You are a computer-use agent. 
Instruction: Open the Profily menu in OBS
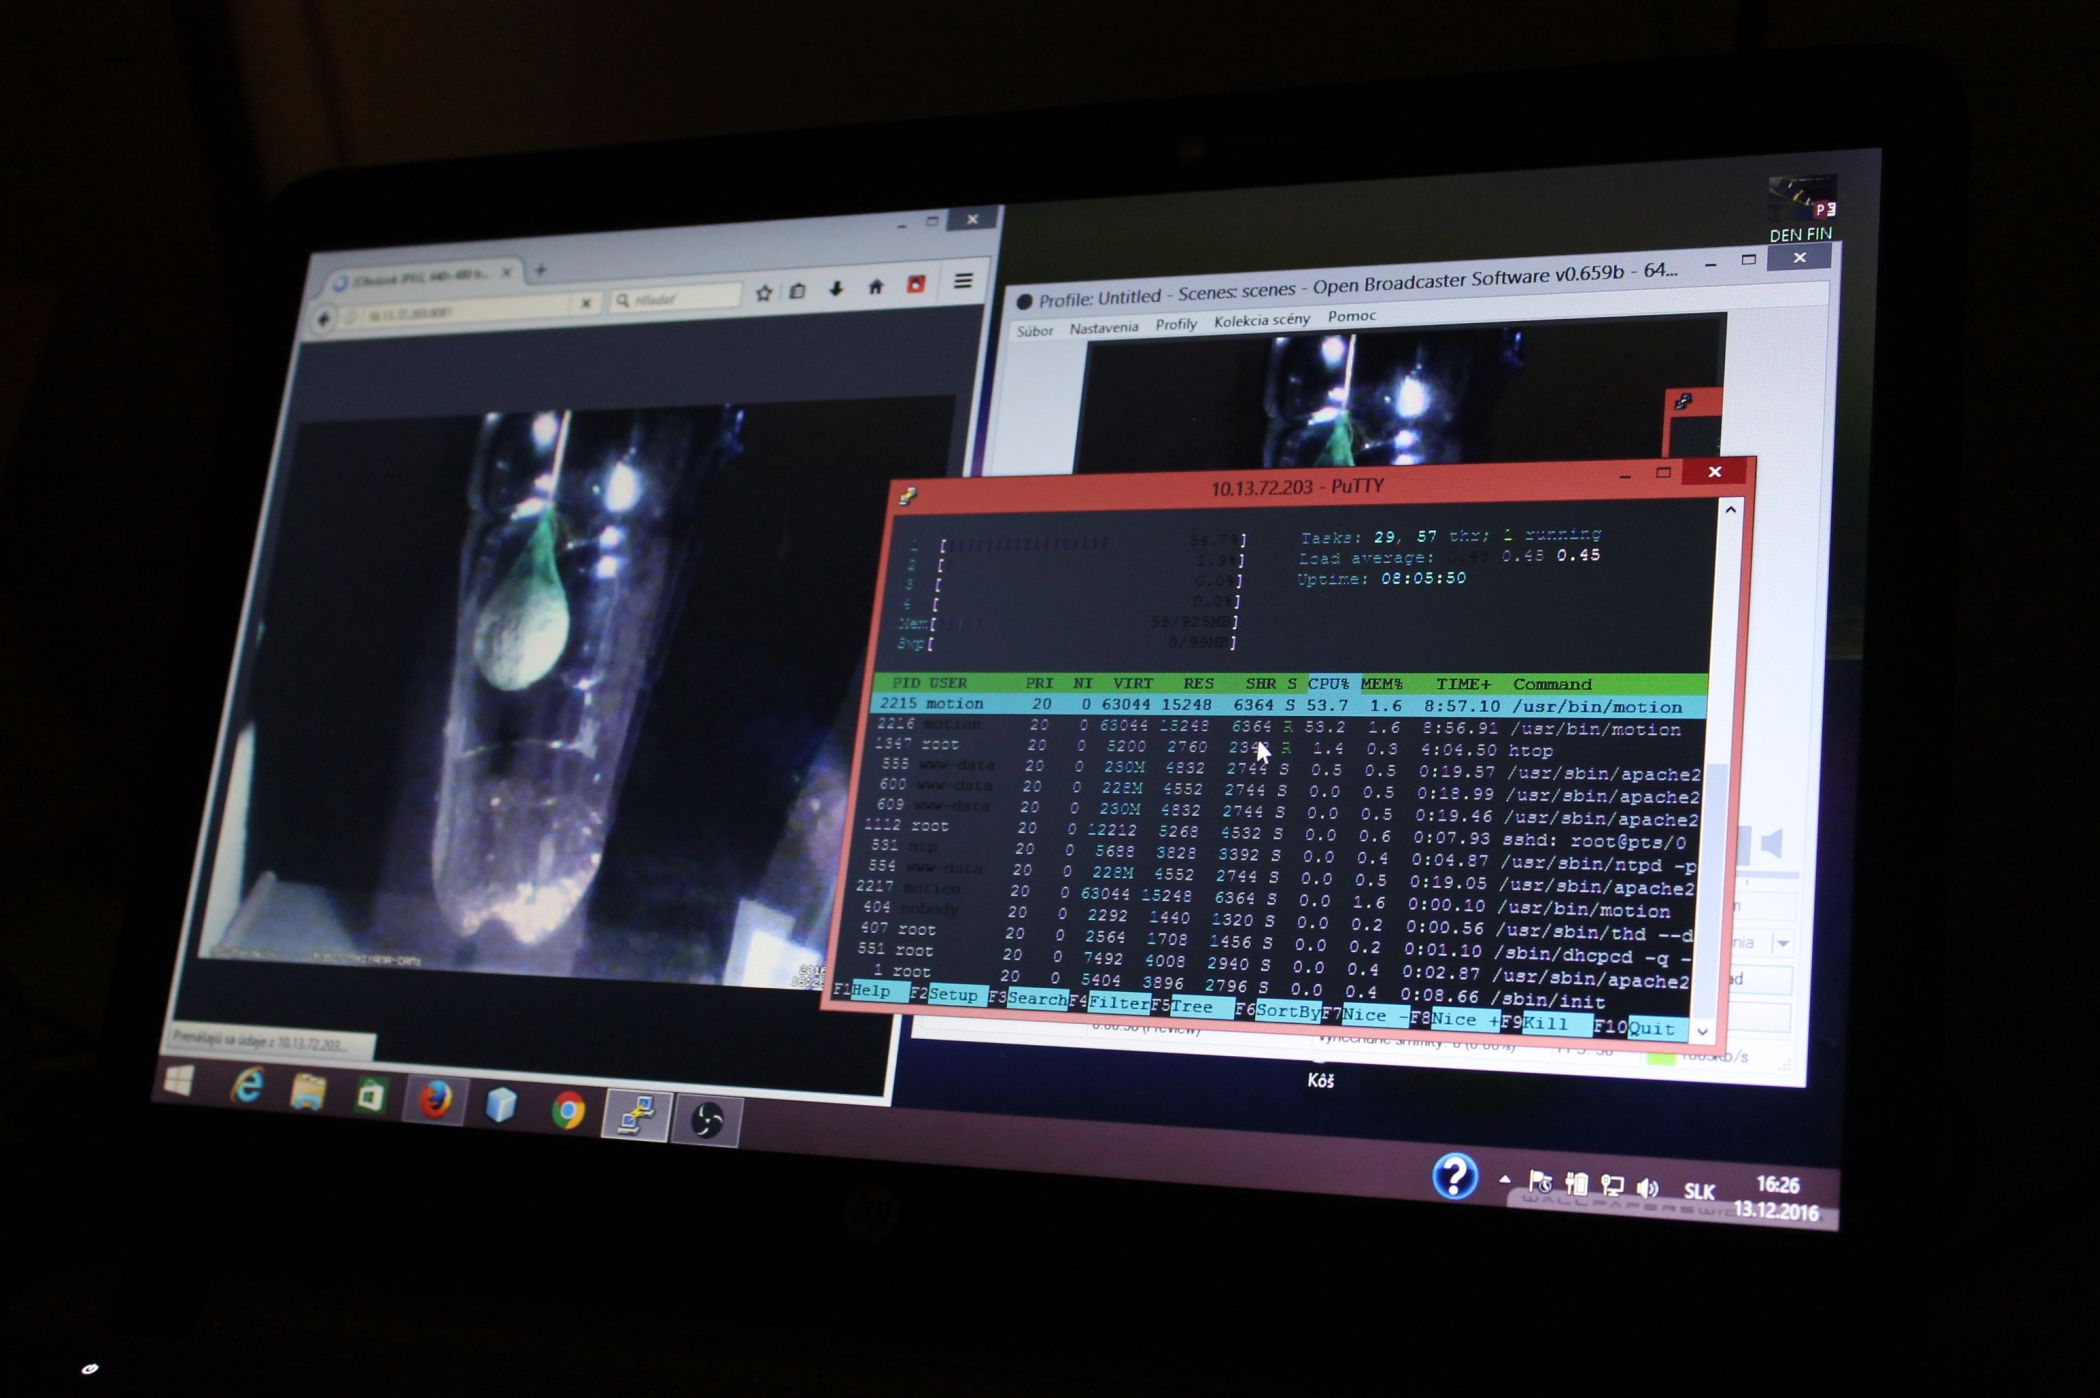[x=1176, y=324]
